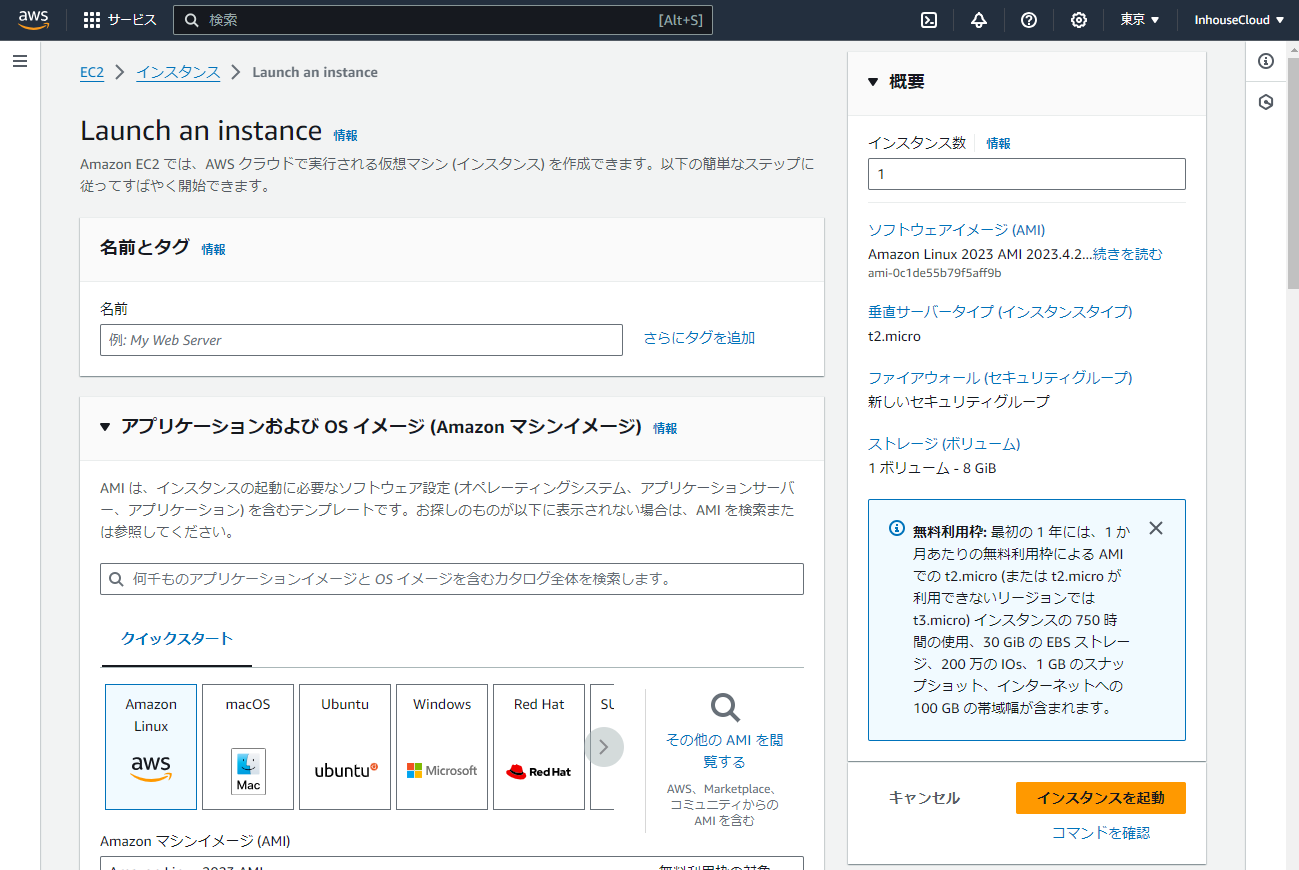Open the notifications bell icon
Viewport: 1299px width, 870px height.
pos(979,20)
